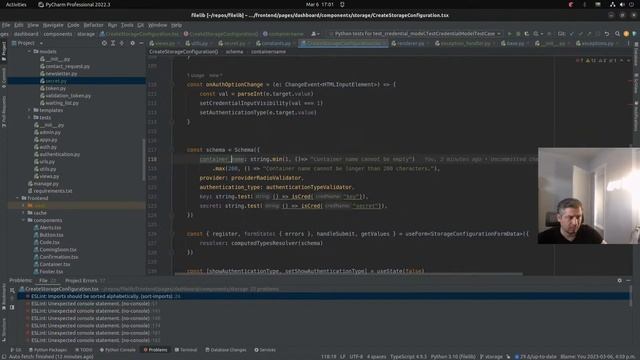Open the File menu
The image size is (640, 360).
tap(6, 25)
